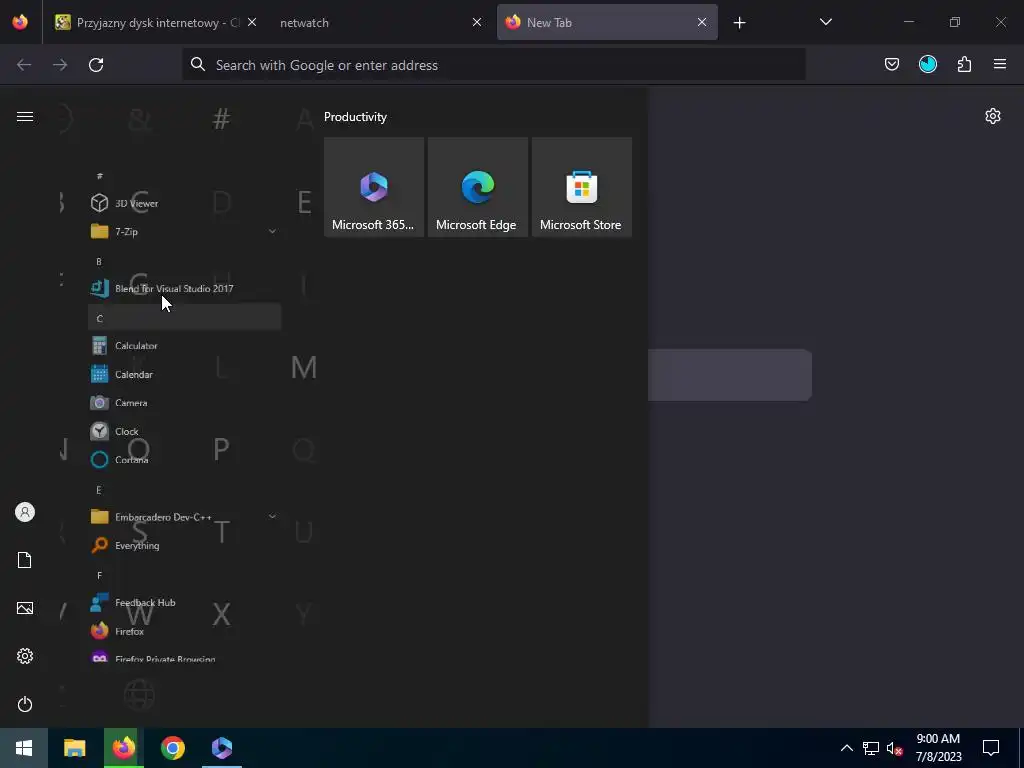The image size is (1024, 768).
Task: Click the Productivity group title
Action: 355,117
